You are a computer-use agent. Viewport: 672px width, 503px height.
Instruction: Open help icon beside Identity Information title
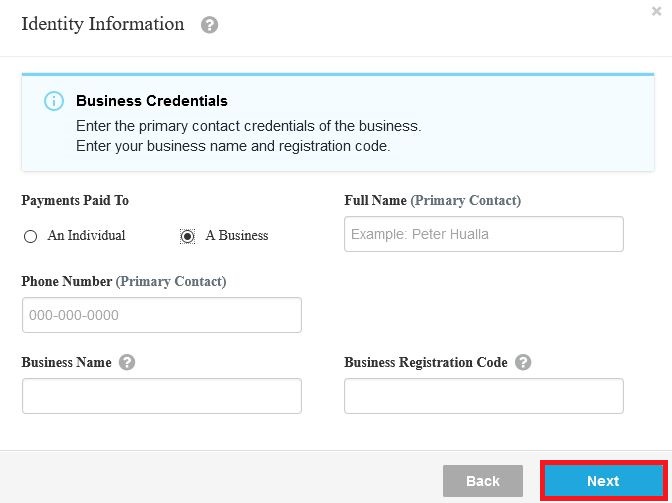(x=209, y=25)
